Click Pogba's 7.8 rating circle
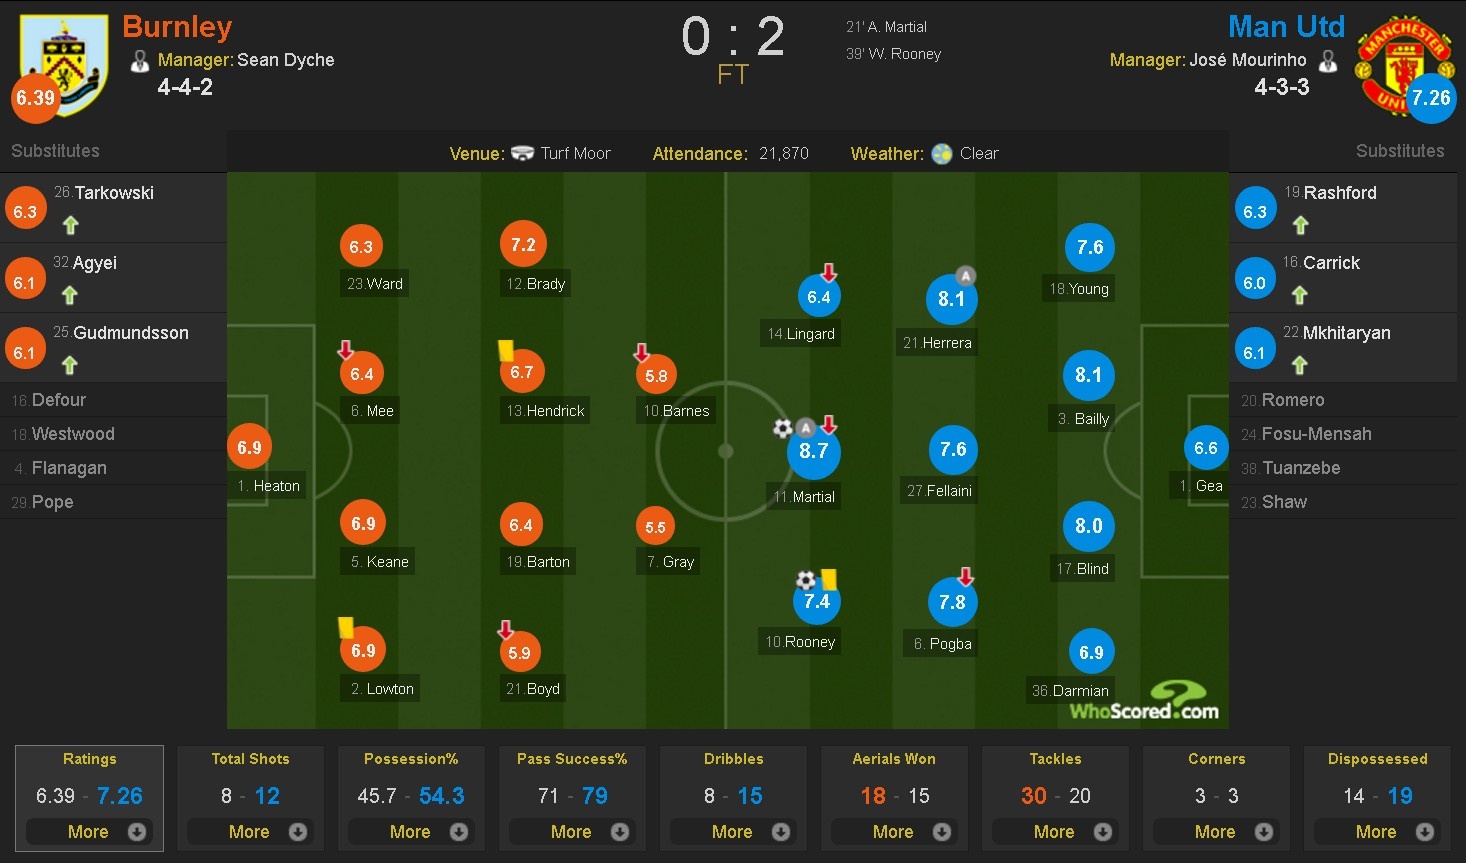 pos(952,602)
